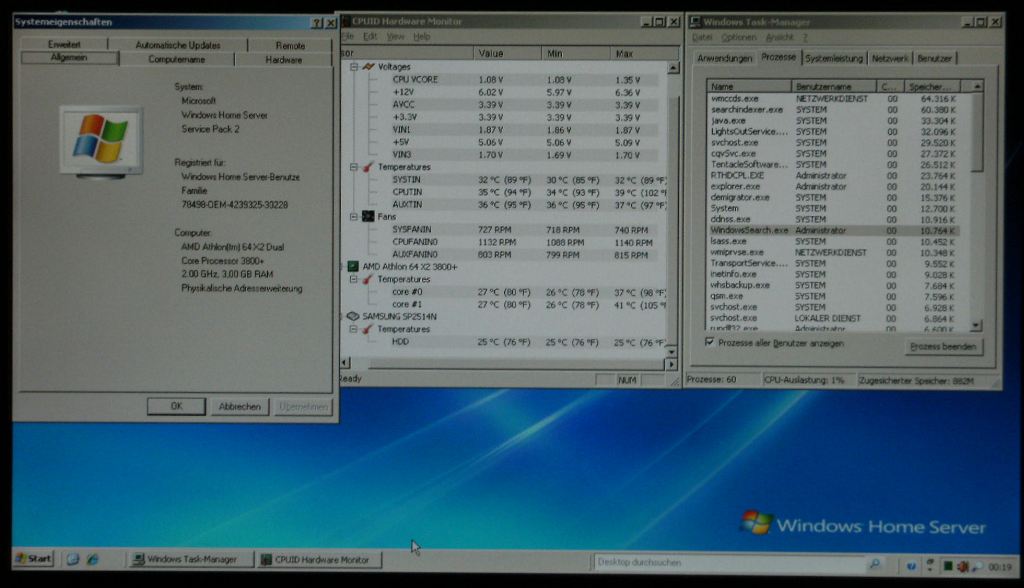Image resolution: width=1024 pixels, height=588 pixels.
Task: Toggle Prozesse aller Benutzer anzeigen checkbox
Action: 710,342
